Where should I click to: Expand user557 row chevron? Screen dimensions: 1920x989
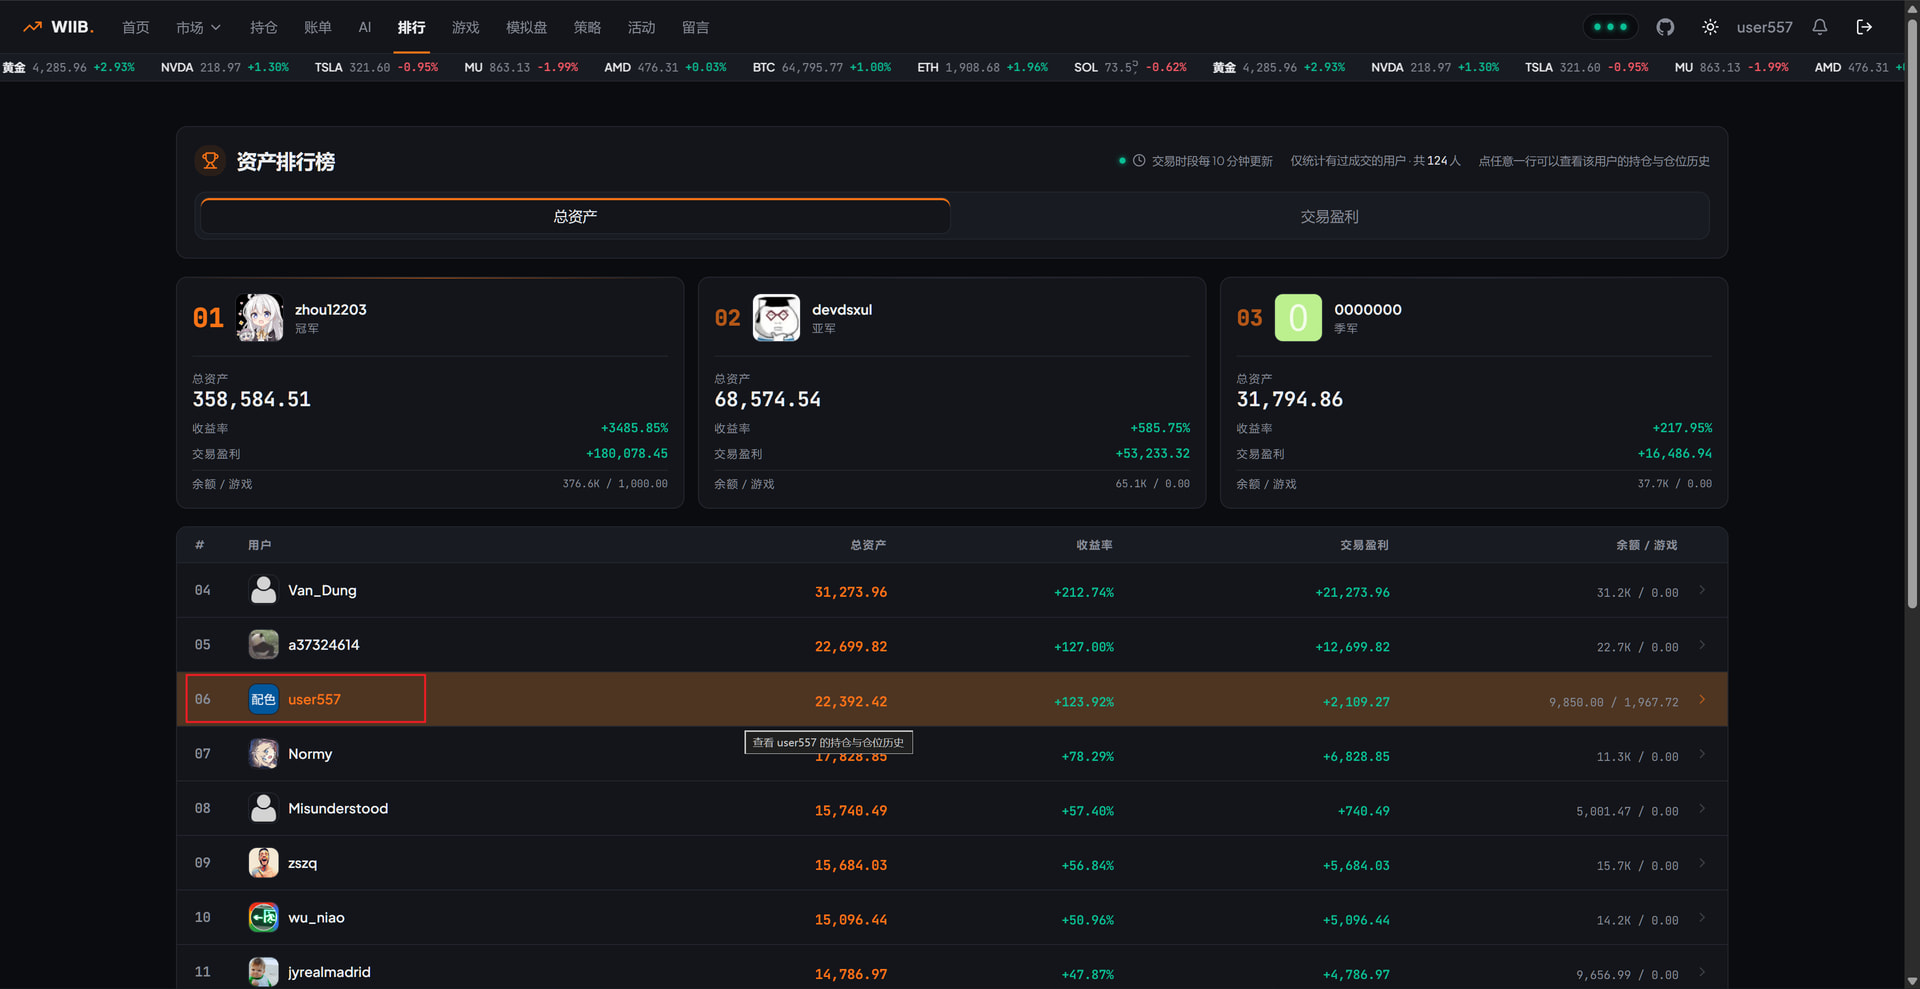point(1702,699)
